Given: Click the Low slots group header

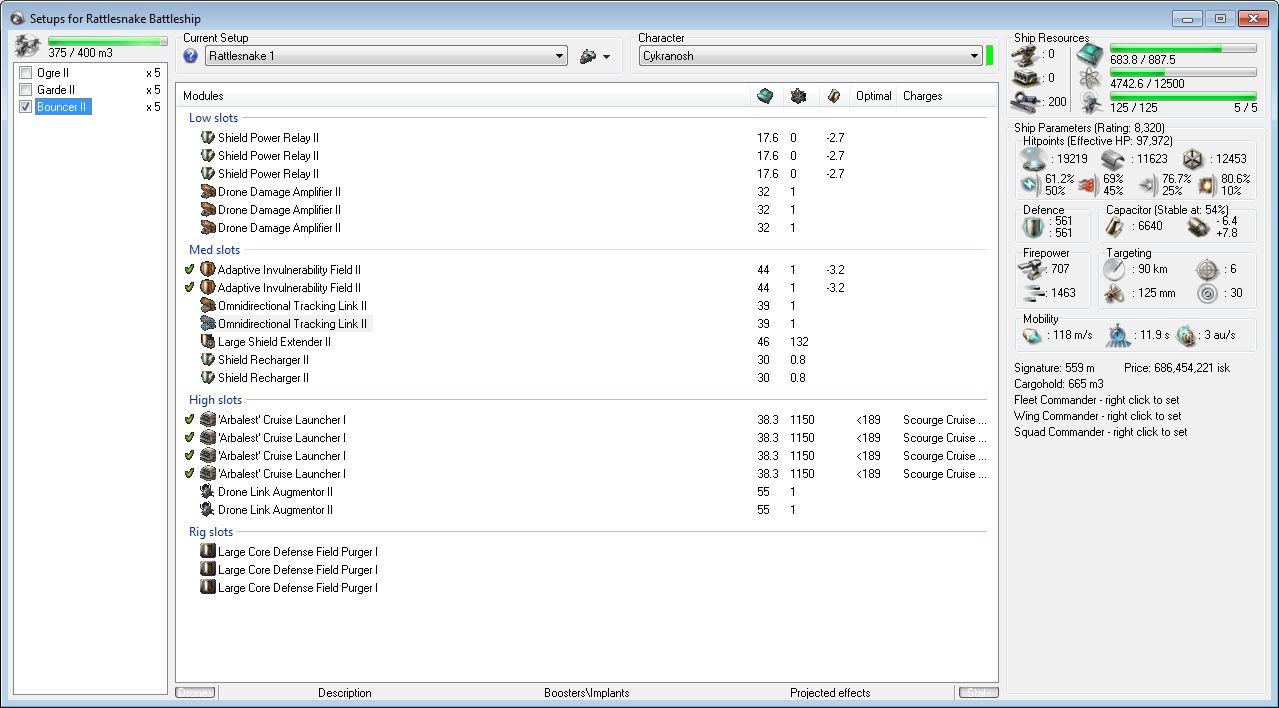Looking at the screenshot, I should tap(213, 118).
